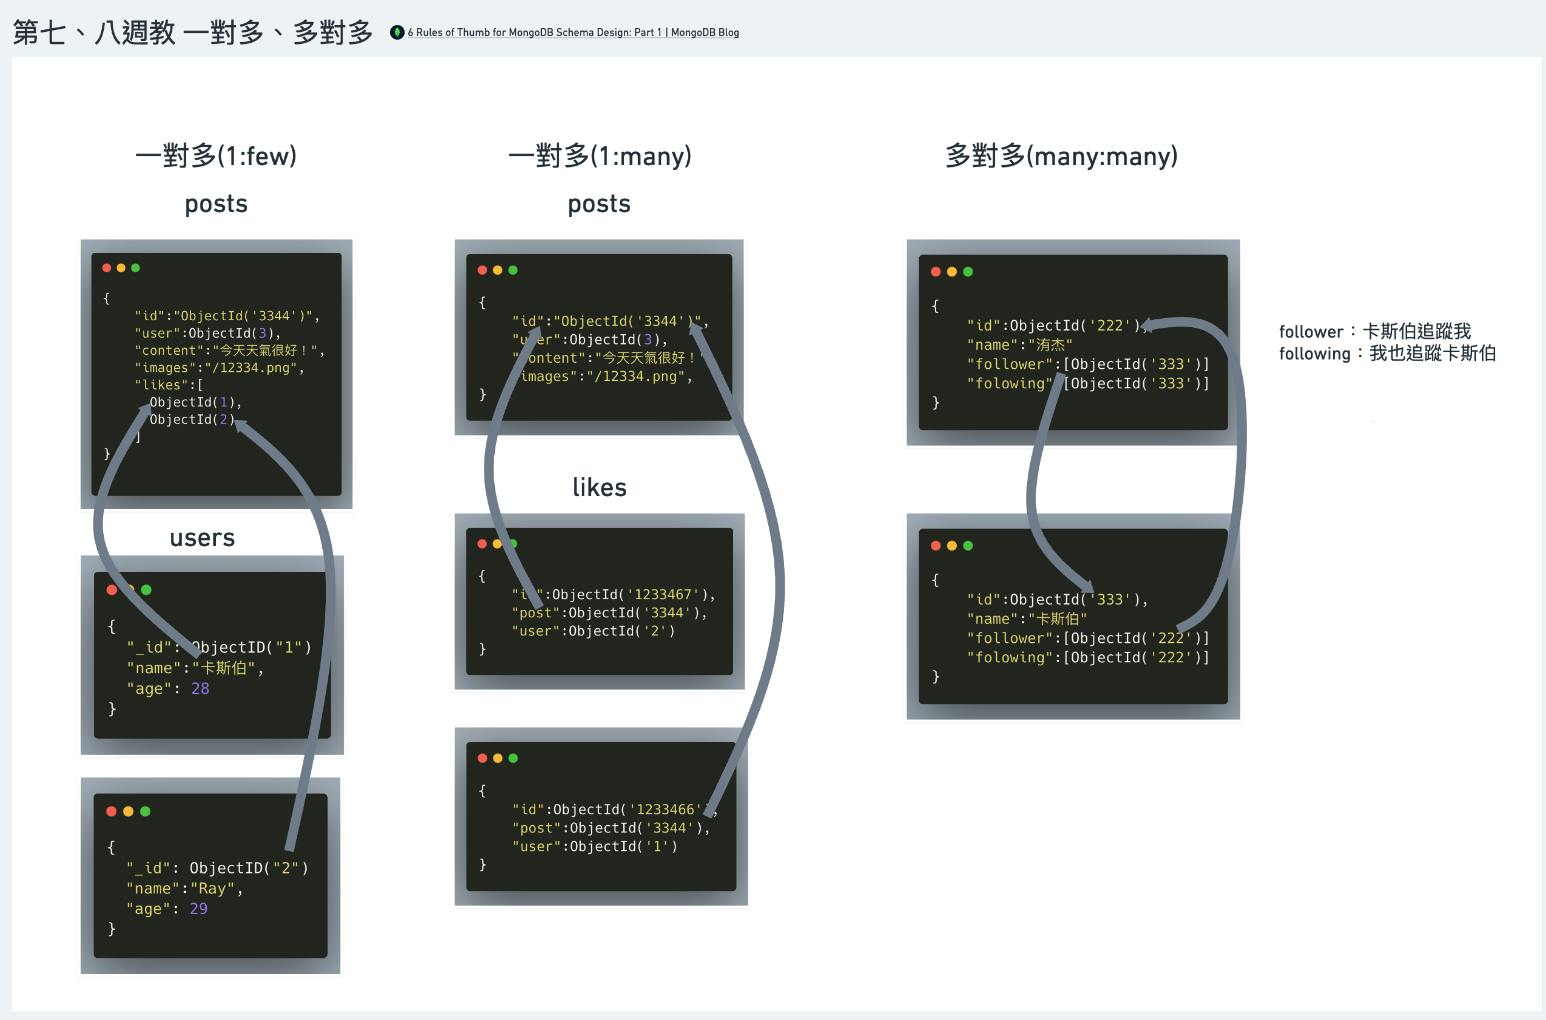Select the posts label under 一對多(1:many)
Image resolution: width=1546 pixels, height=1020 pixels.
(599, 204)
